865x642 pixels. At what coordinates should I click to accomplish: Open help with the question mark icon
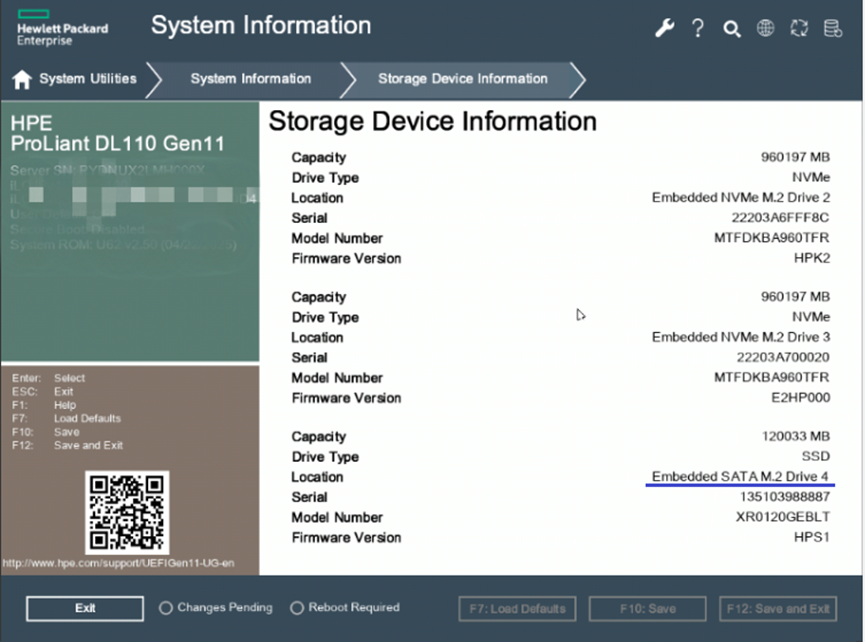click(x=698, y=28)
